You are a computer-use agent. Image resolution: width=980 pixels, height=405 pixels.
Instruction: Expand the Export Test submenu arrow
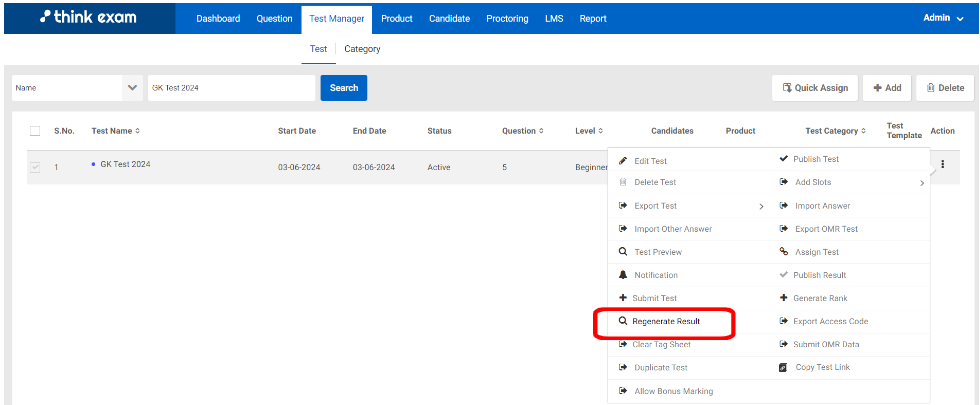(761, 206)
